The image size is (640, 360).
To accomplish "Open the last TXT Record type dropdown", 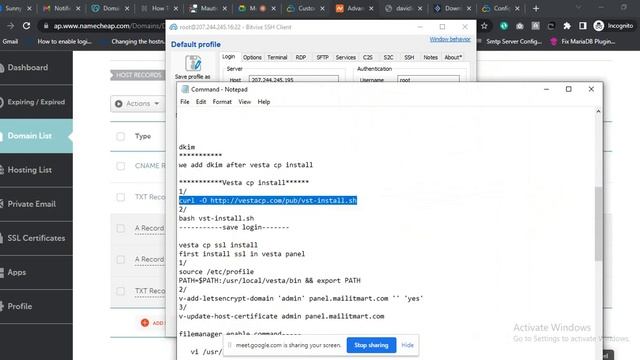I will click(x=150, y=291).
